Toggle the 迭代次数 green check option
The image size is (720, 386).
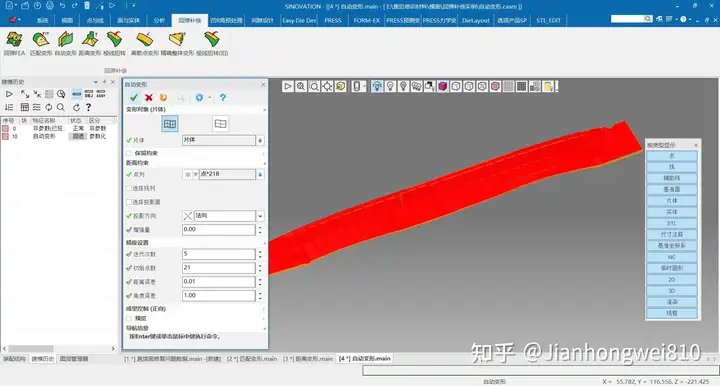click(x=129, y=254)
